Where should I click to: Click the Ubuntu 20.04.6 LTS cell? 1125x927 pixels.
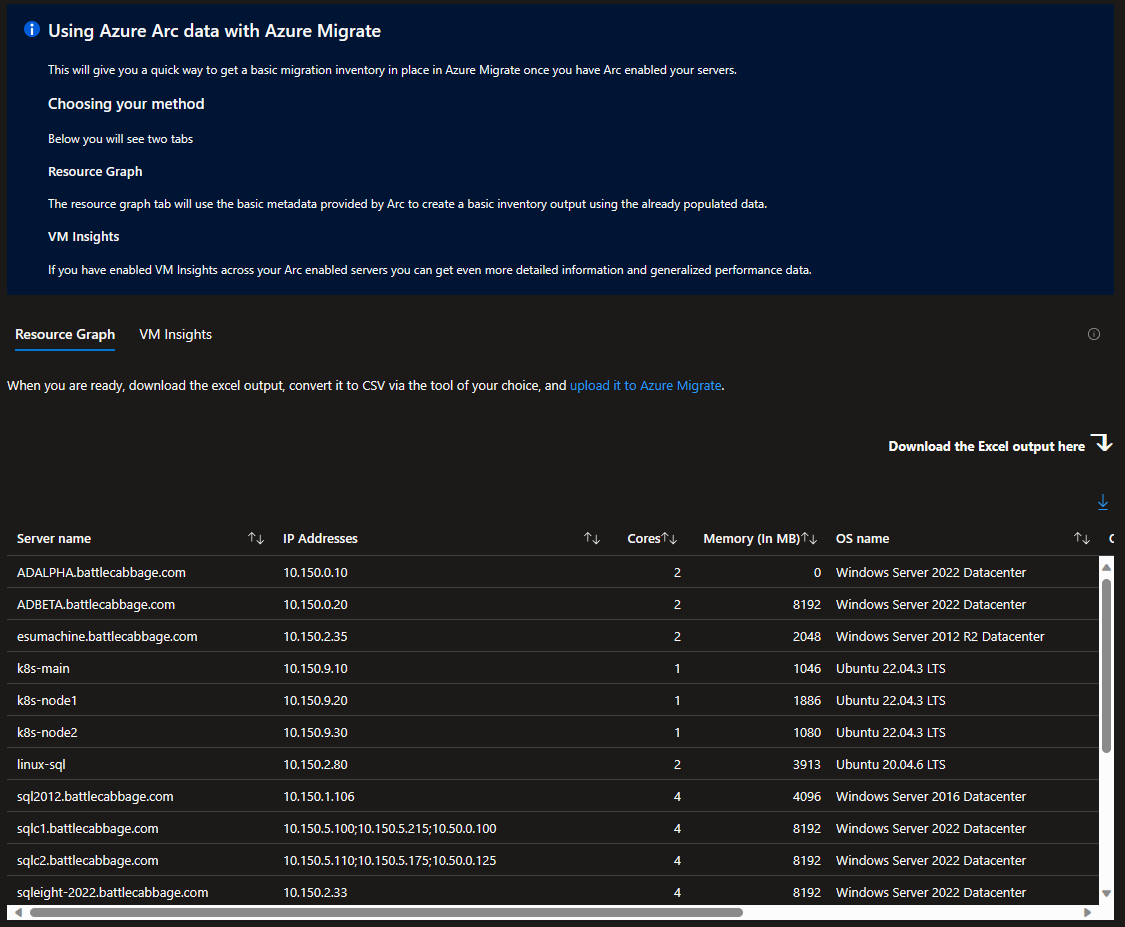tap(890, 764)
